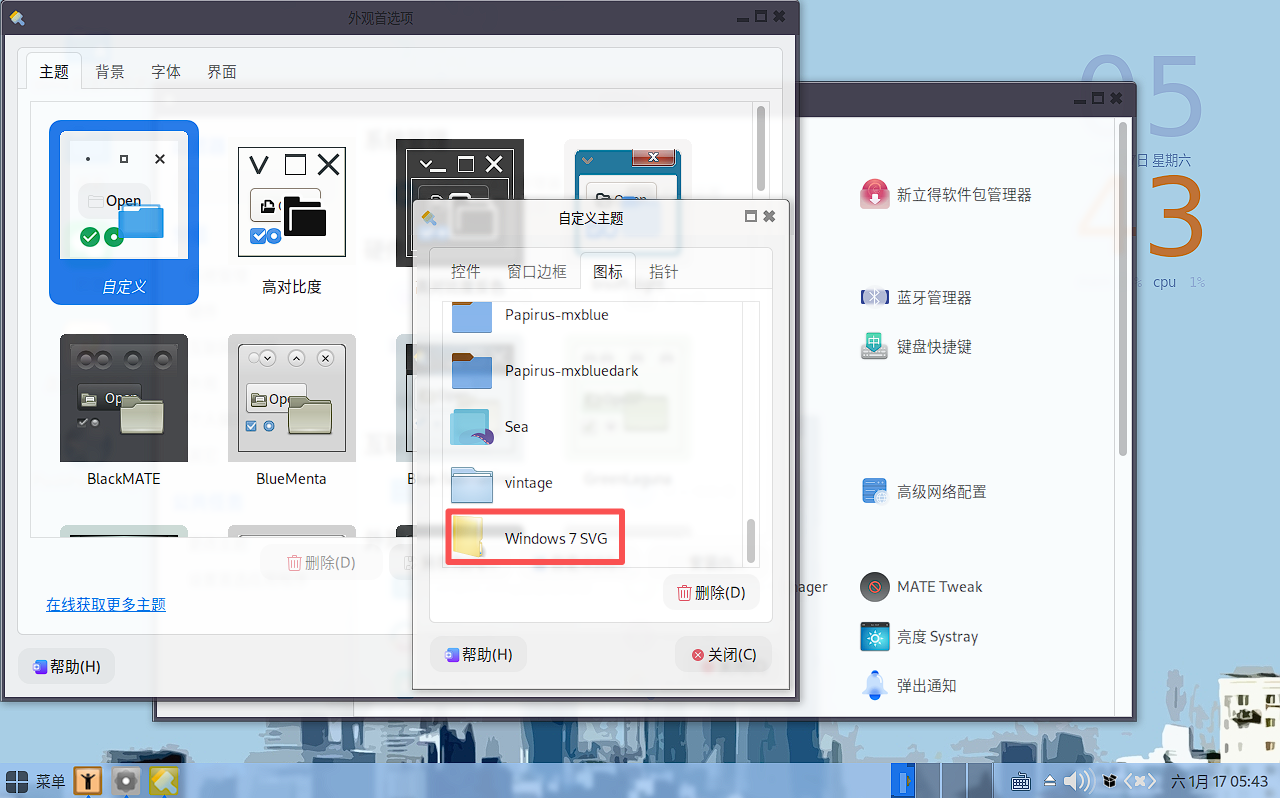Viewport: 1280px width, 798px height.
Task: Launch 蓝牙管理器 from the control center
Action: click(916, 298)
